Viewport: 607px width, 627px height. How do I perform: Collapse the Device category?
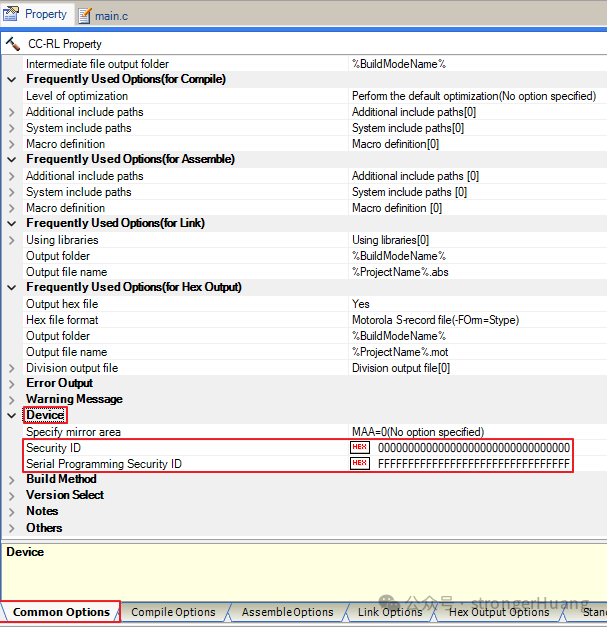click(12, 415)
